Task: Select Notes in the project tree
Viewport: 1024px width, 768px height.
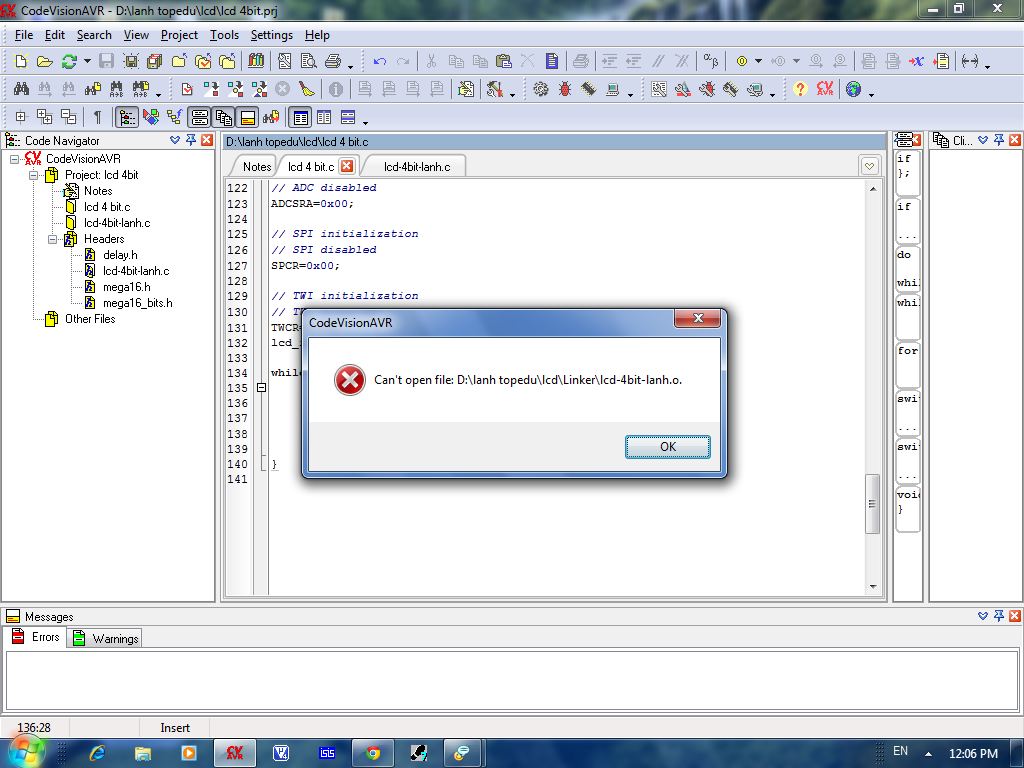Action: click(98, 191)
